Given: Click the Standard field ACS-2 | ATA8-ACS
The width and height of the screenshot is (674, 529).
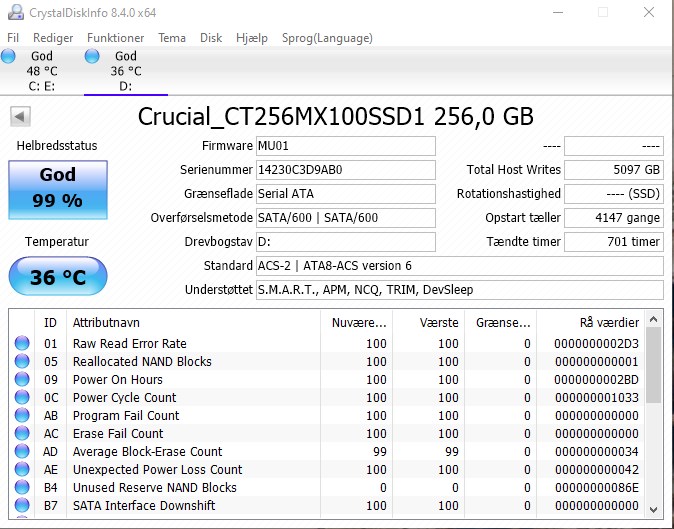Looking at the screenshot, I should (x=460, y=266).
